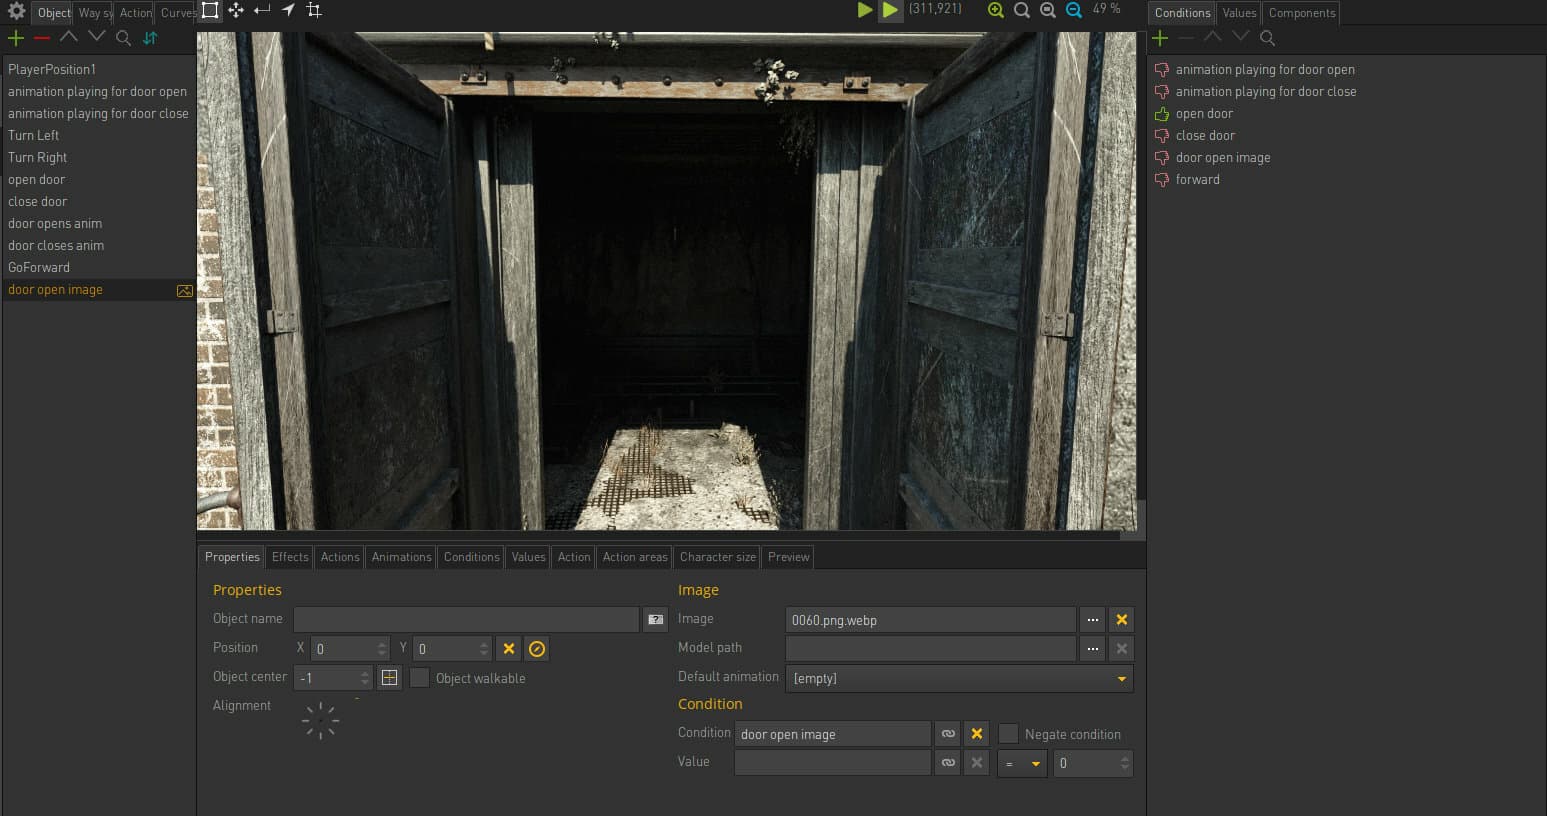Screen dimensions: 1547x816
Task: Clear the 0060.png.webp image with the yellow X
Action: (x=1122, y=620)
